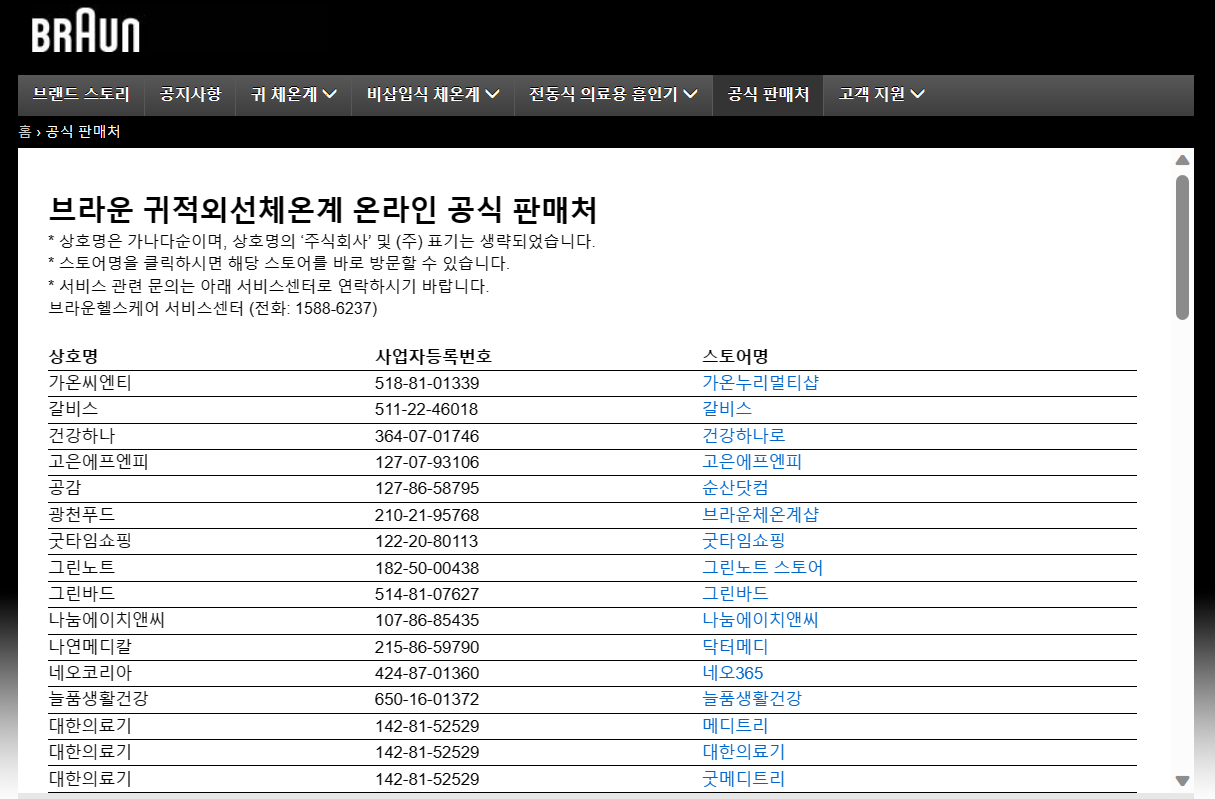Viewport: 1215px width, 799px height.
Task: Expand the 고객 지원 dropdown menu
Action: pyautogui.click(x=881, y=95)
